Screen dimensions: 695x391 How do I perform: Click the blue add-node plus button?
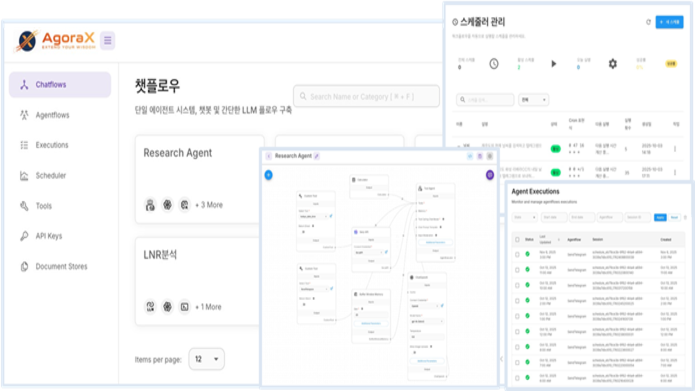269,175
